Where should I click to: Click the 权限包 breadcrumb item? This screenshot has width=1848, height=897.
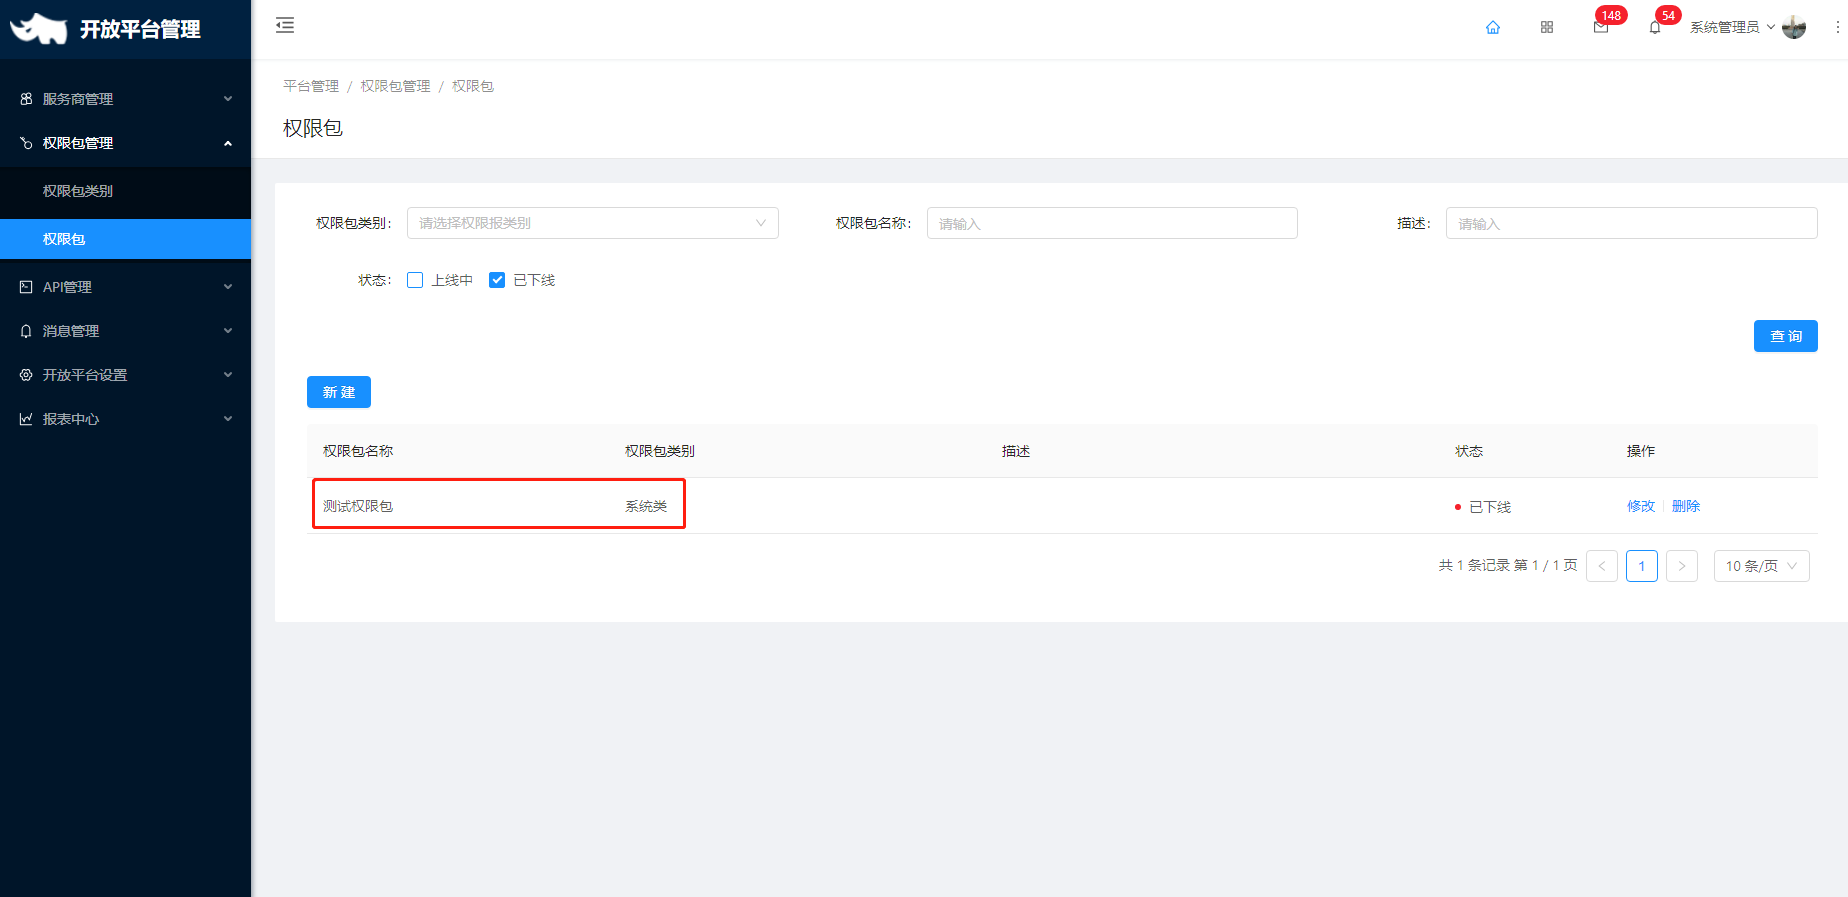click(x=473, y=86)
